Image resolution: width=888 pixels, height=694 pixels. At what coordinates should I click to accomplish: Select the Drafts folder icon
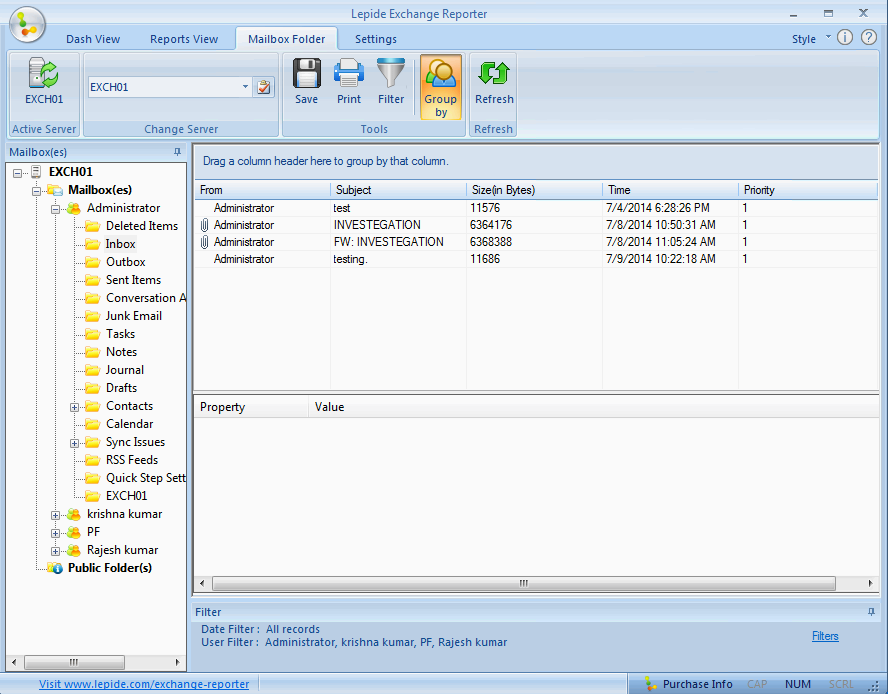pos(92,388)
